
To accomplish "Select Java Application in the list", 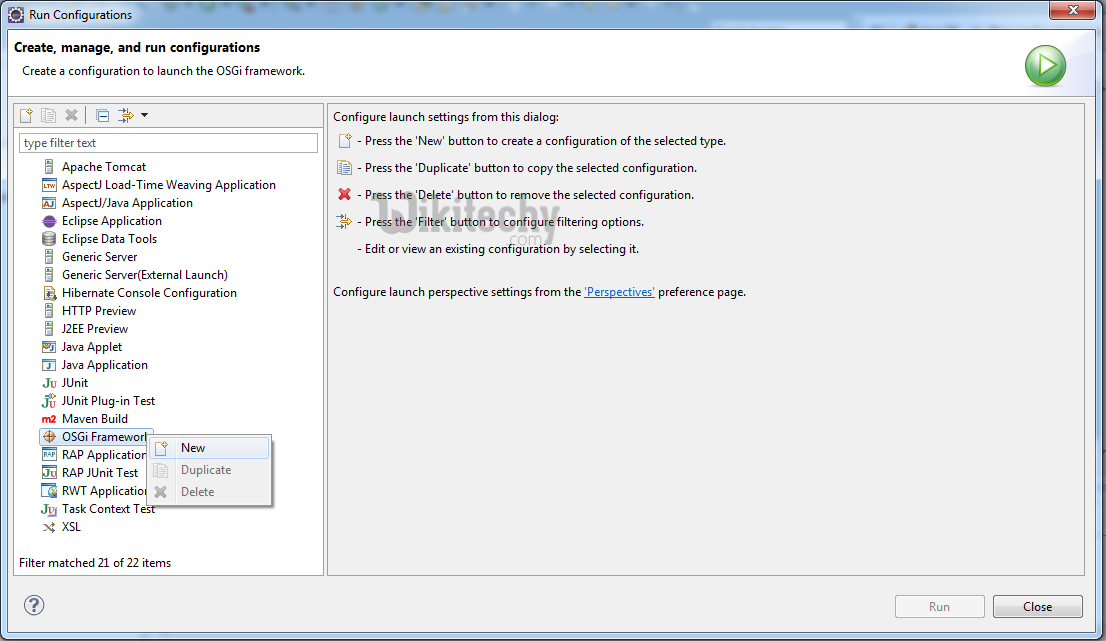I will tap(104, 365).
